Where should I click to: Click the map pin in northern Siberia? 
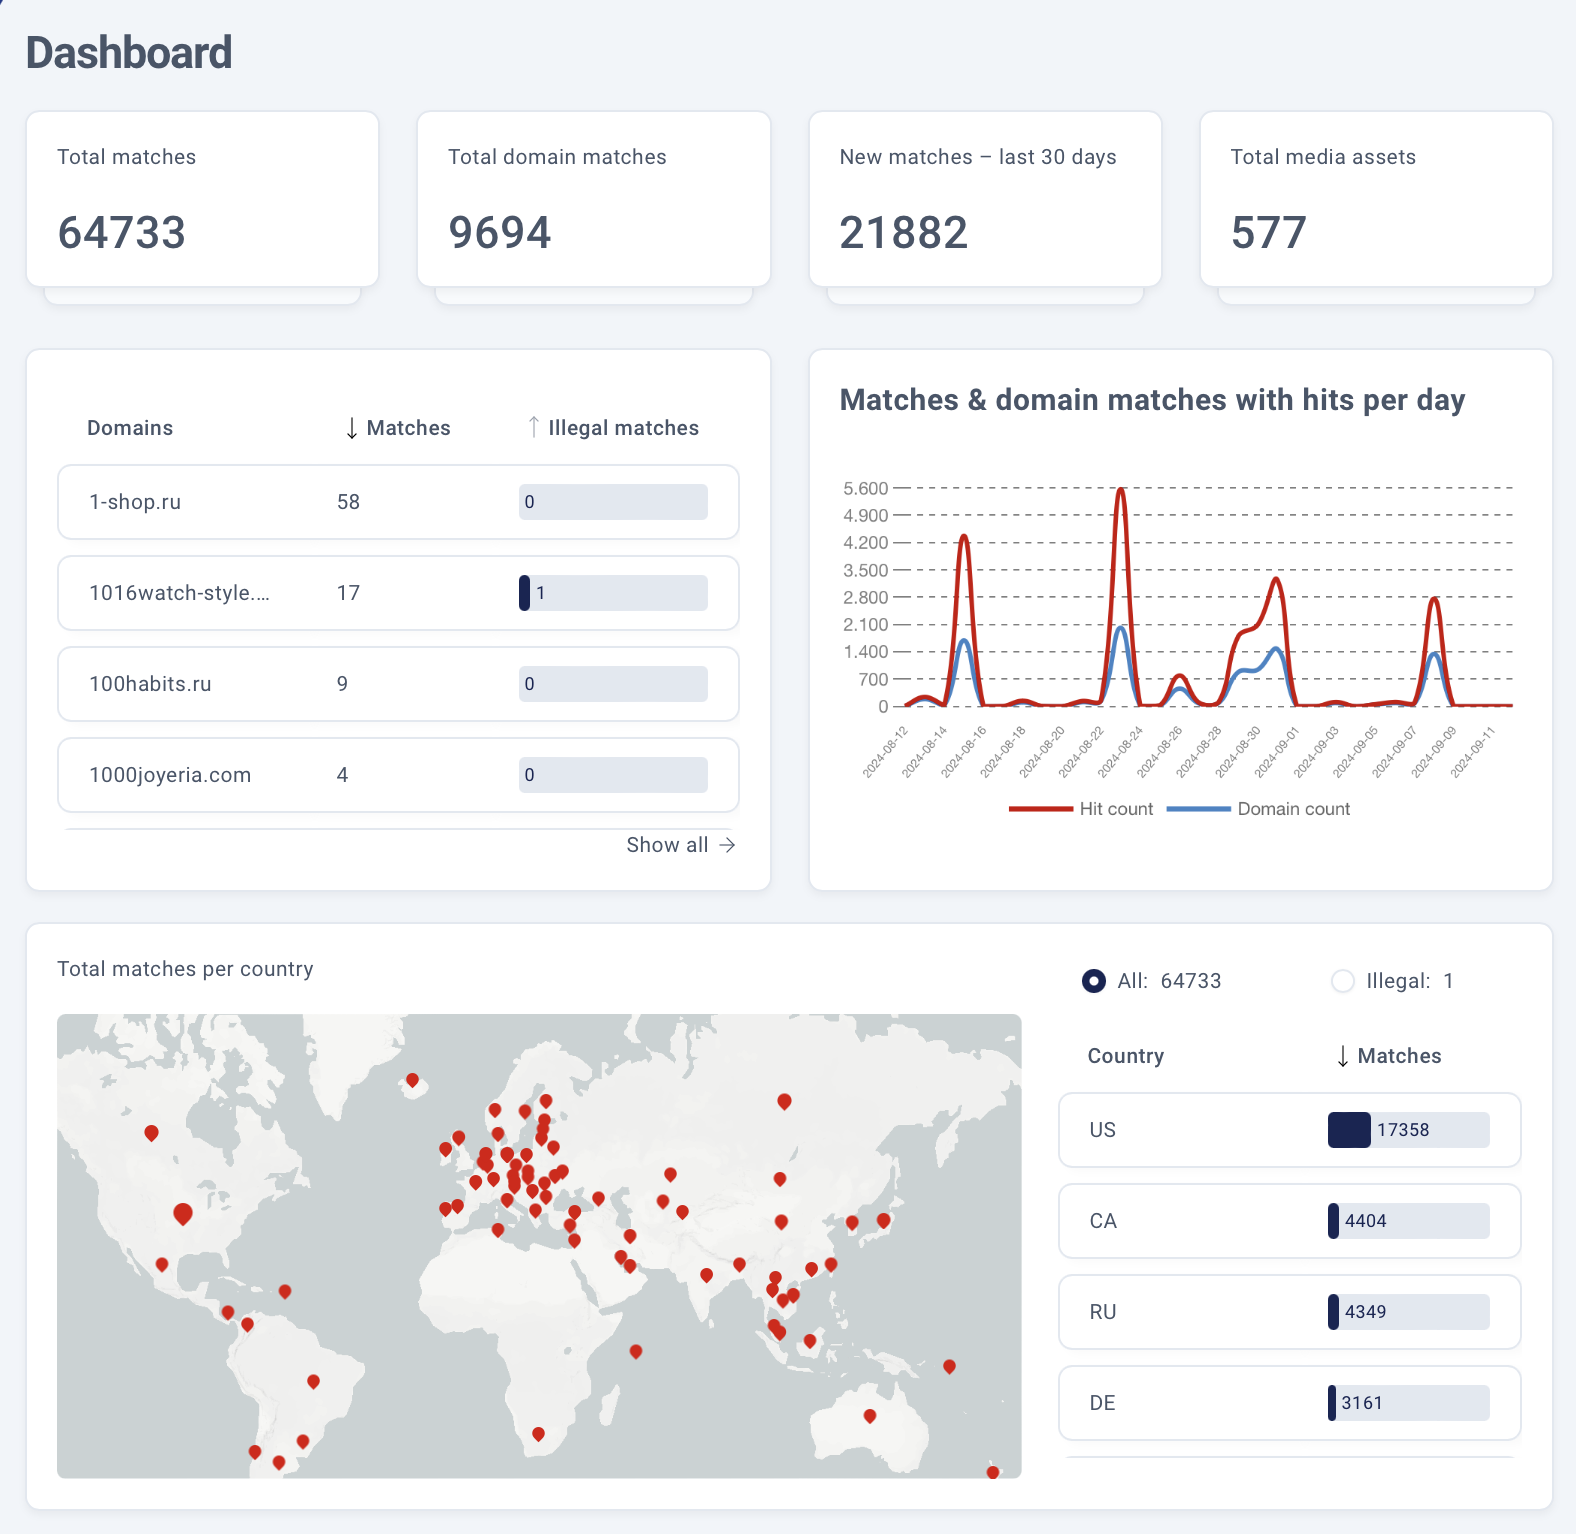784,1101
